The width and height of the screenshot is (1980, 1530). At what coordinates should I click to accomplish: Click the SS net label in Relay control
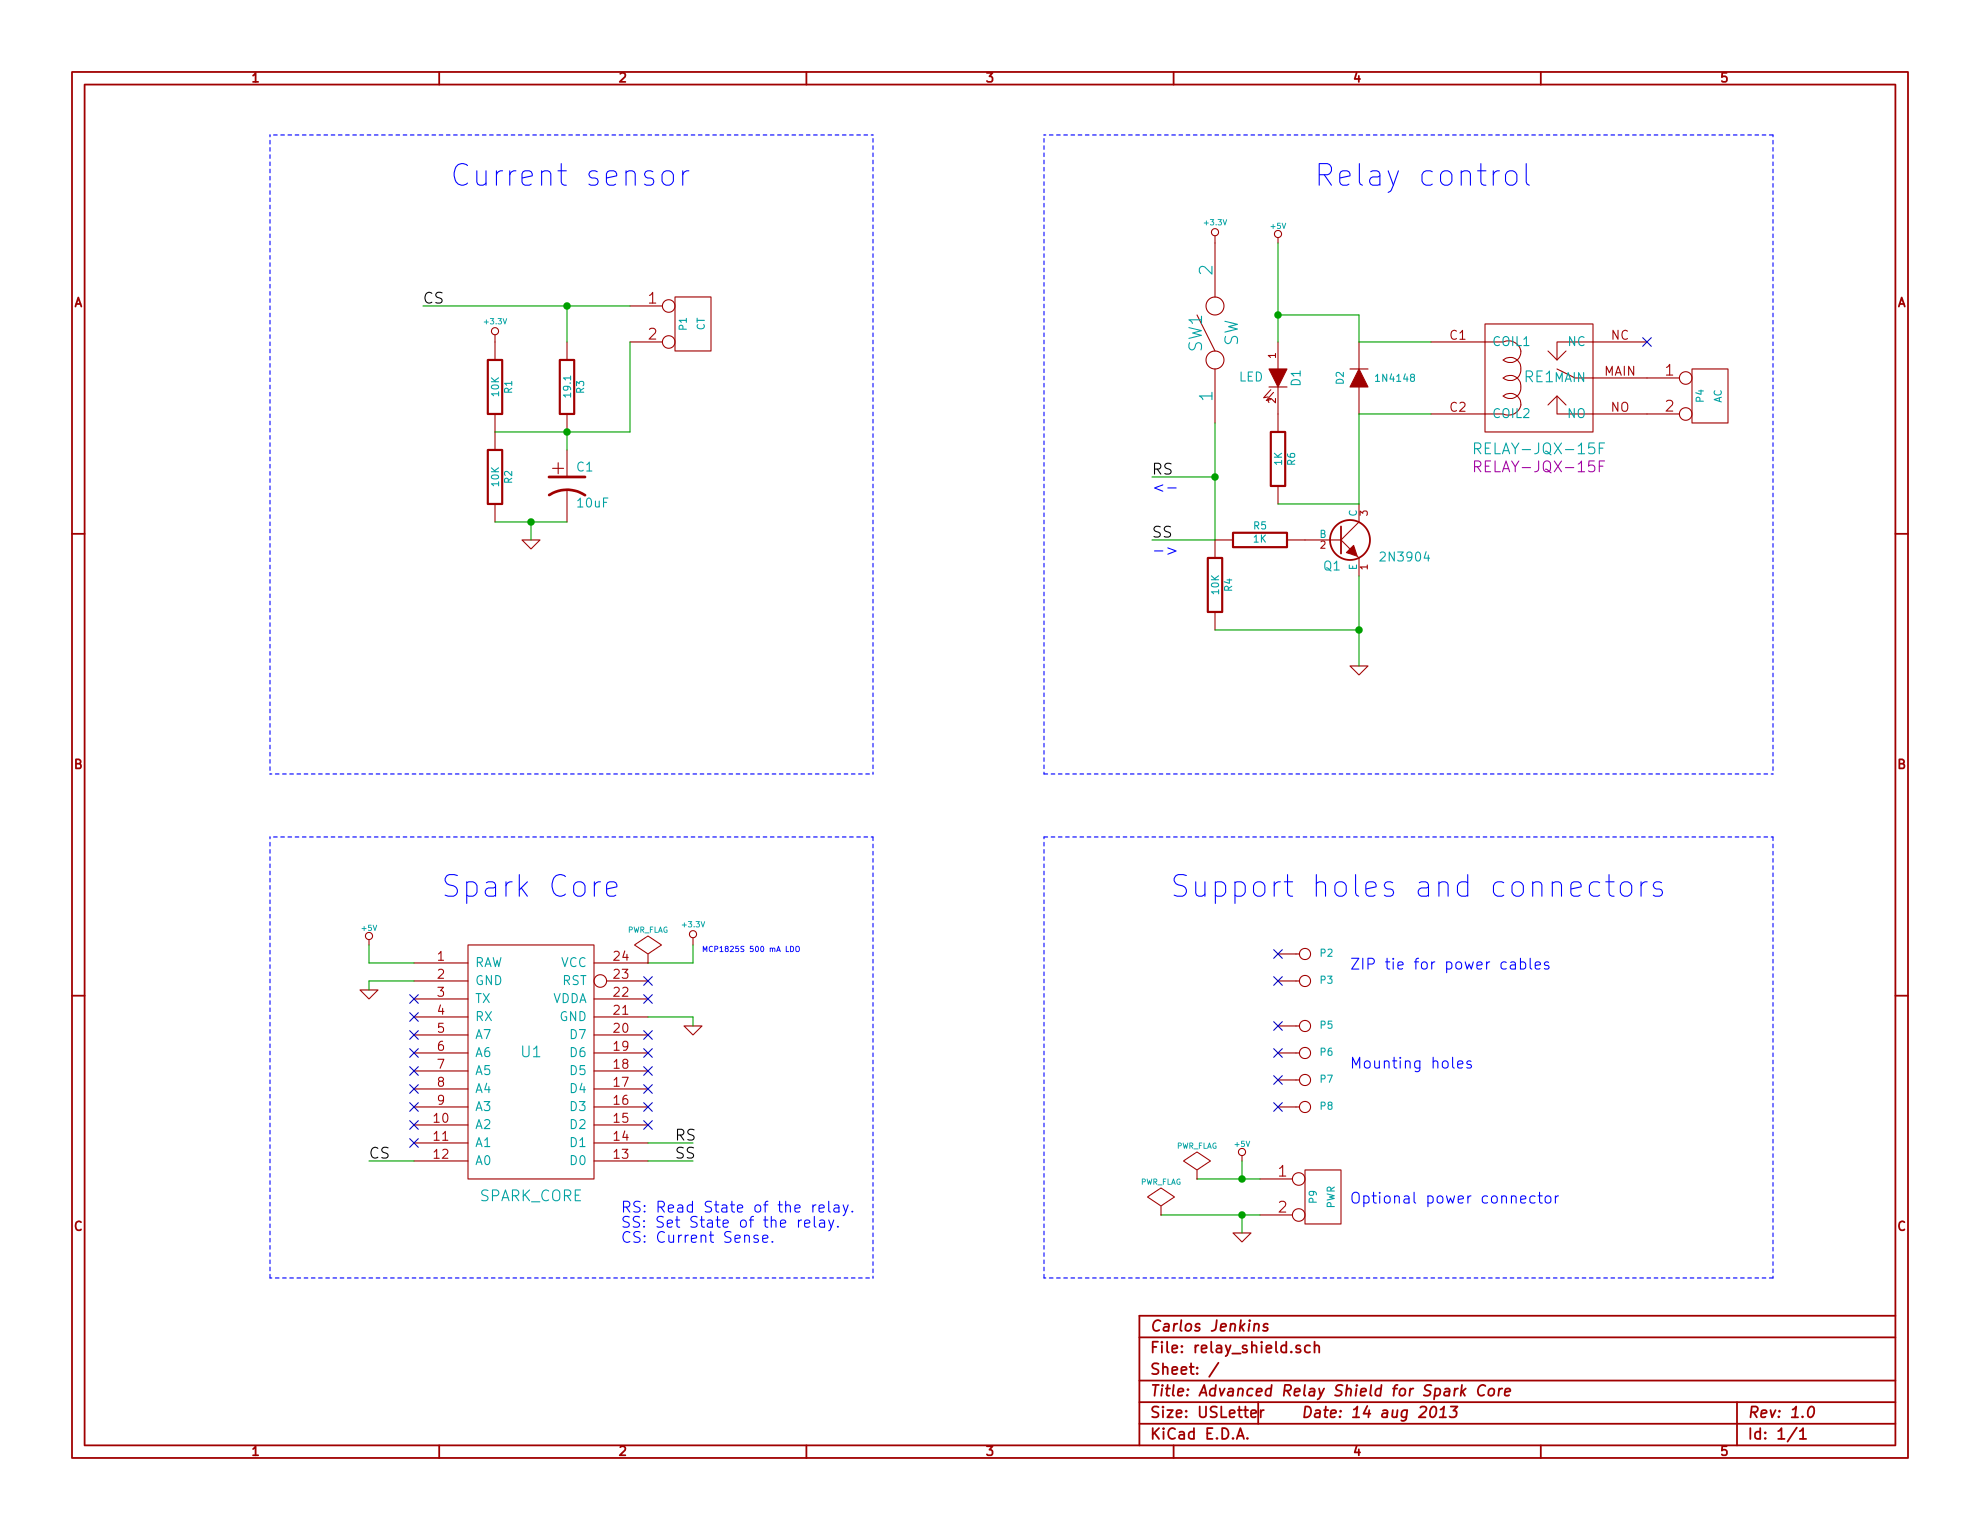[1162, 532]
